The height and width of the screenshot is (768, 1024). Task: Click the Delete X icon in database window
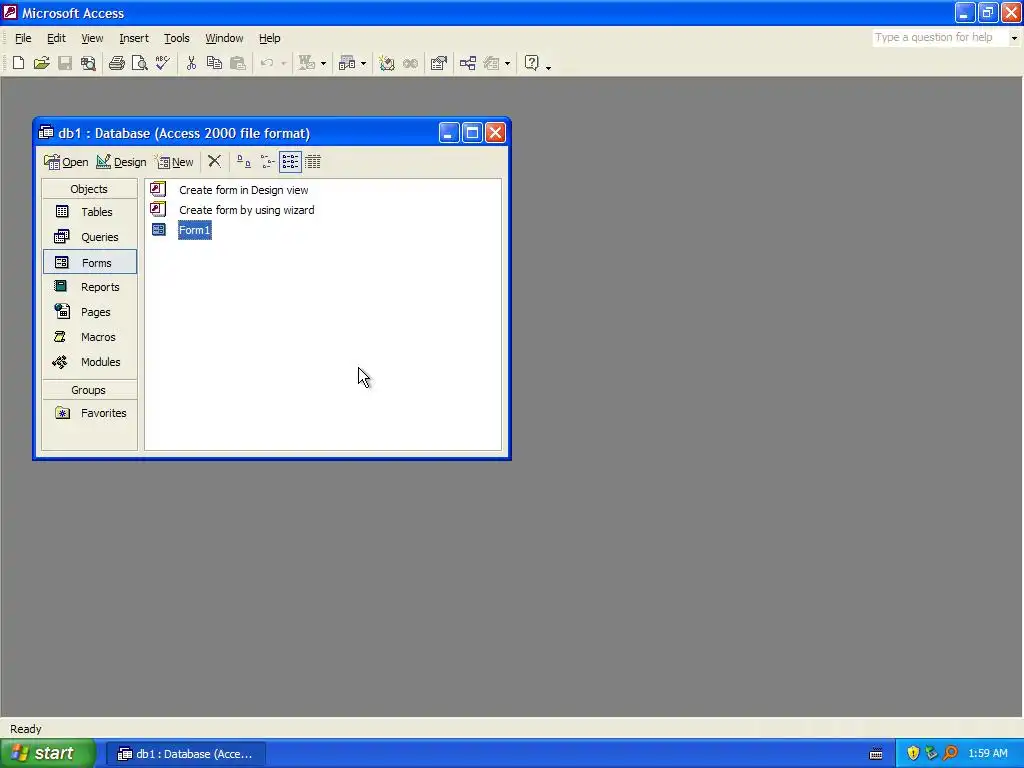pyautogui.click(x=214, y=161)
